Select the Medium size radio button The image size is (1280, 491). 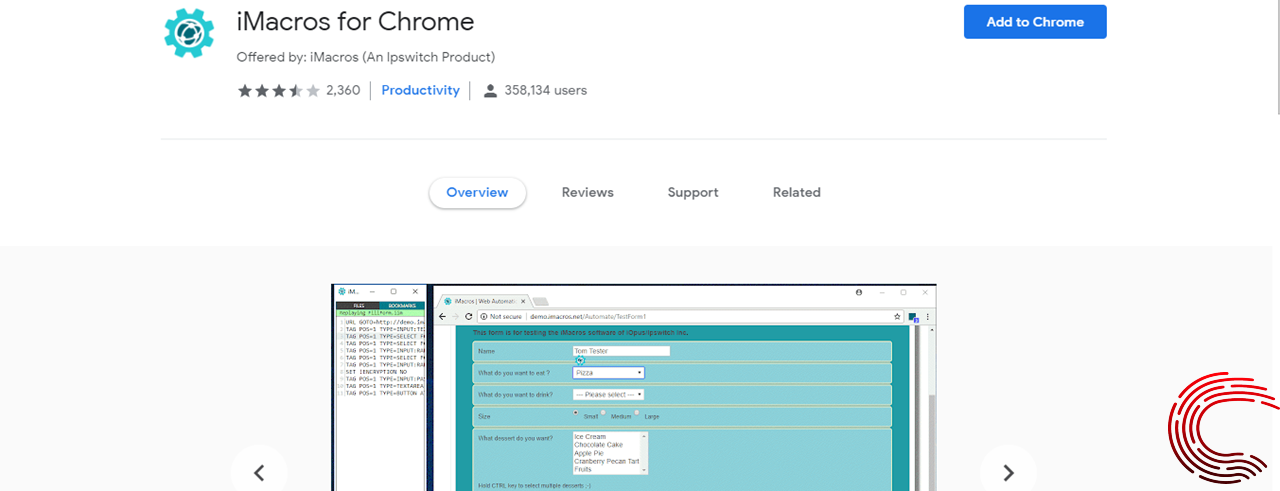[604, 413]
